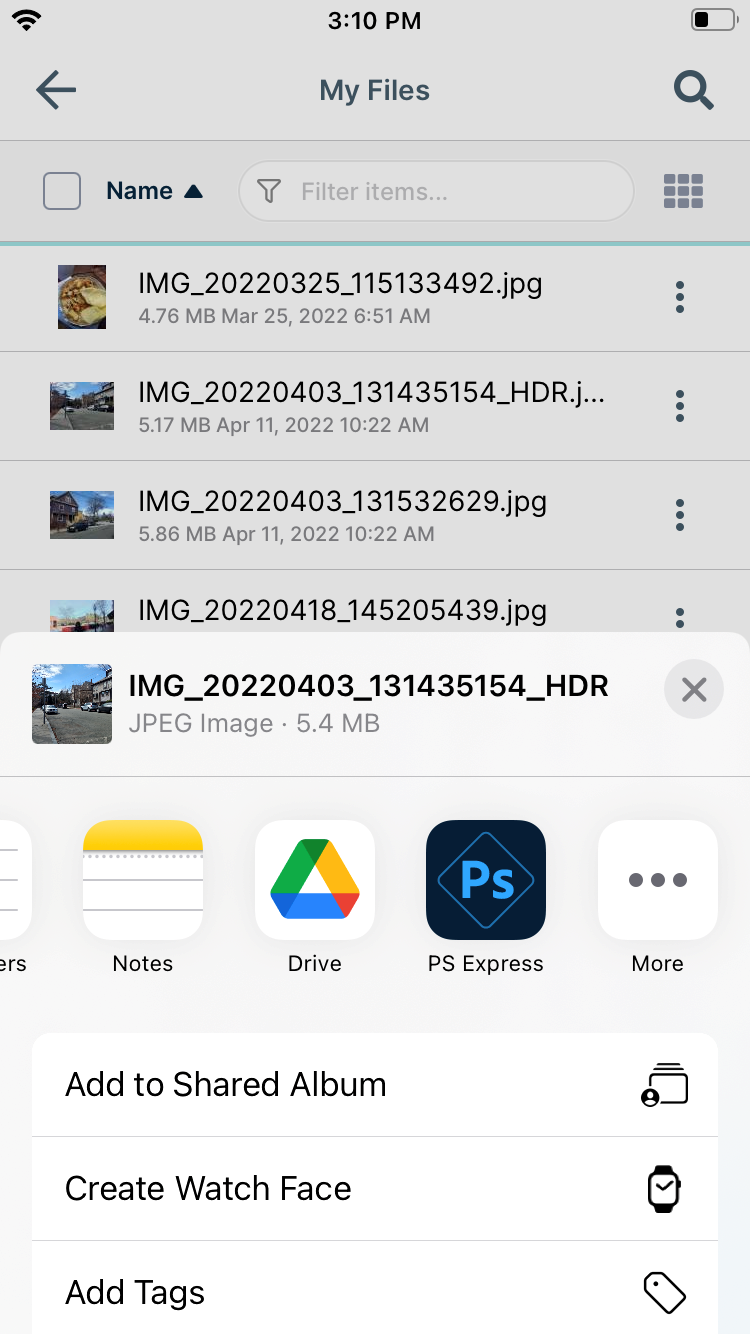Open options menu for IMG_20220403_131435154_HDR file
This screenshot has width=750, height=1334.
tap(680, 406)
